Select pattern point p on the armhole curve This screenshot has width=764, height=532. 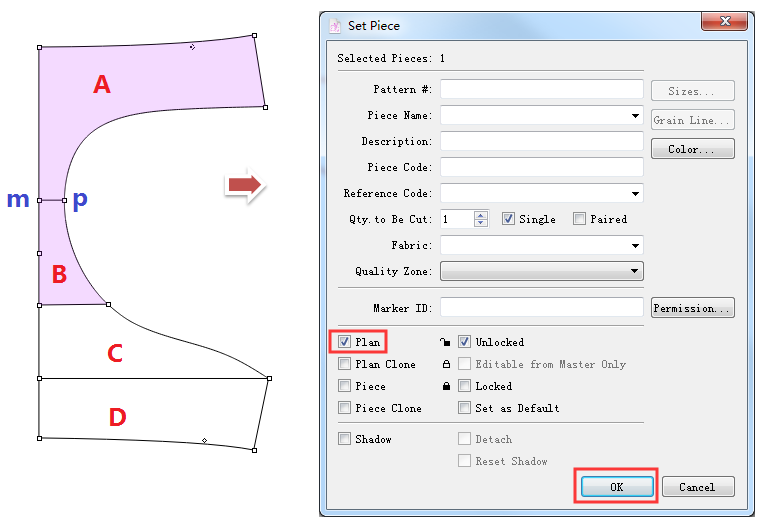[x=64, y=200]
